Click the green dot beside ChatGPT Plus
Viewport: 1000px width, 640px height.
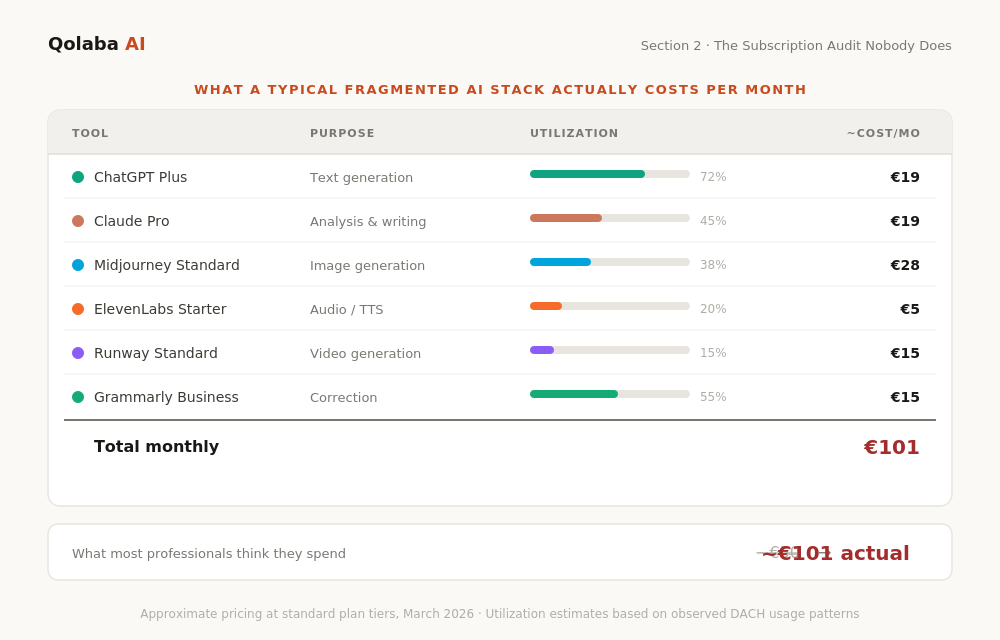pos(78,177)
